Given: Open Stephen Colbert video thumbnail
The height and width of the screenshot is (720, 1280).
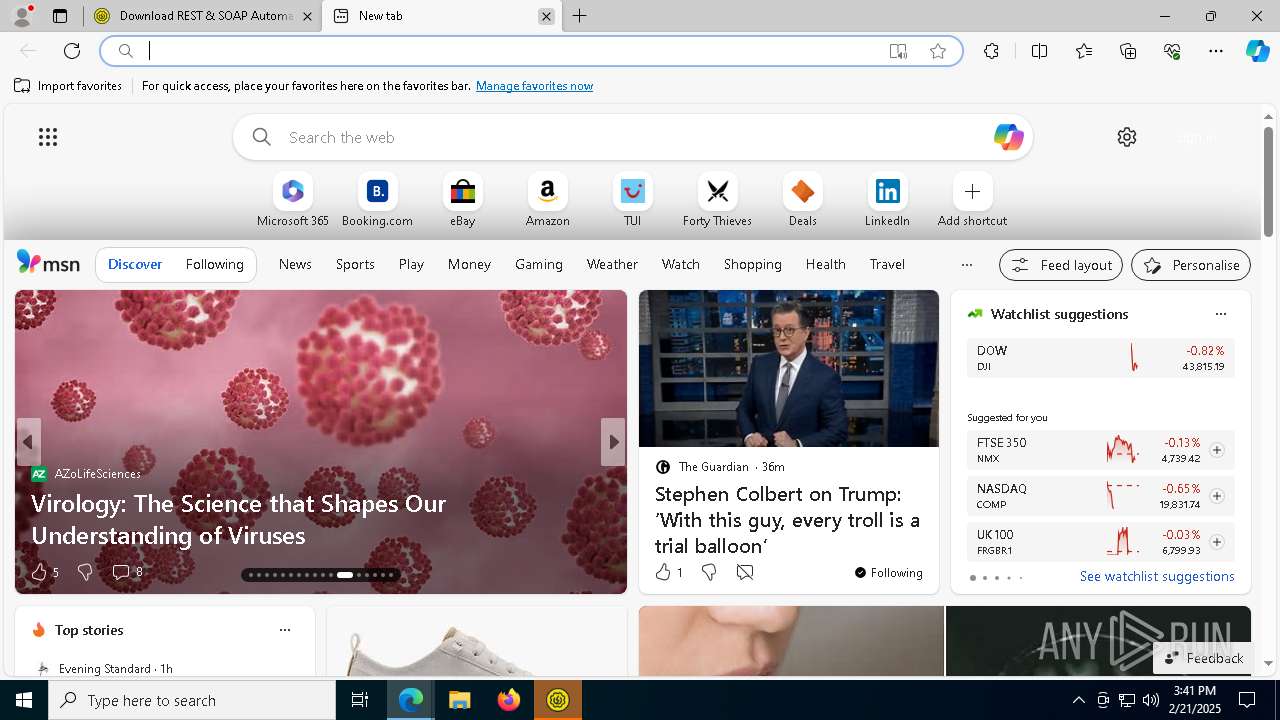Looking at the screenshot, I should pos(789,369).
